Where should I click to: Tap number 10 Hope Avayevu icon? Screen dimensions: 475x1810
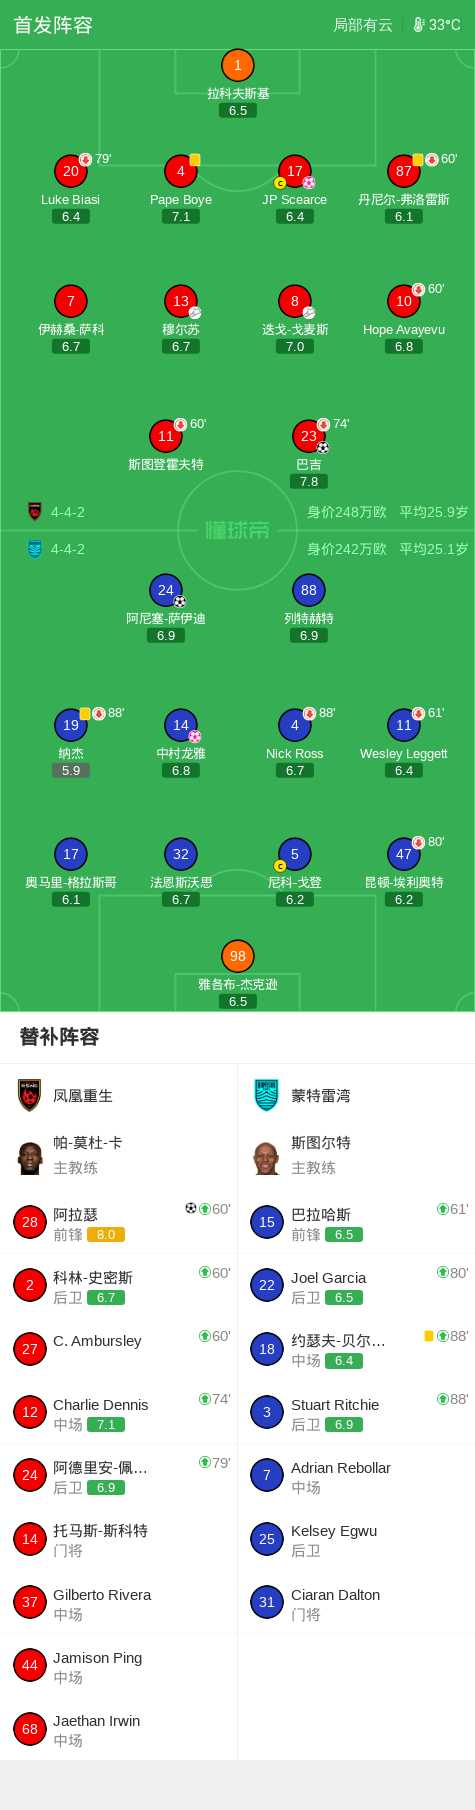[x=404, y=301]
